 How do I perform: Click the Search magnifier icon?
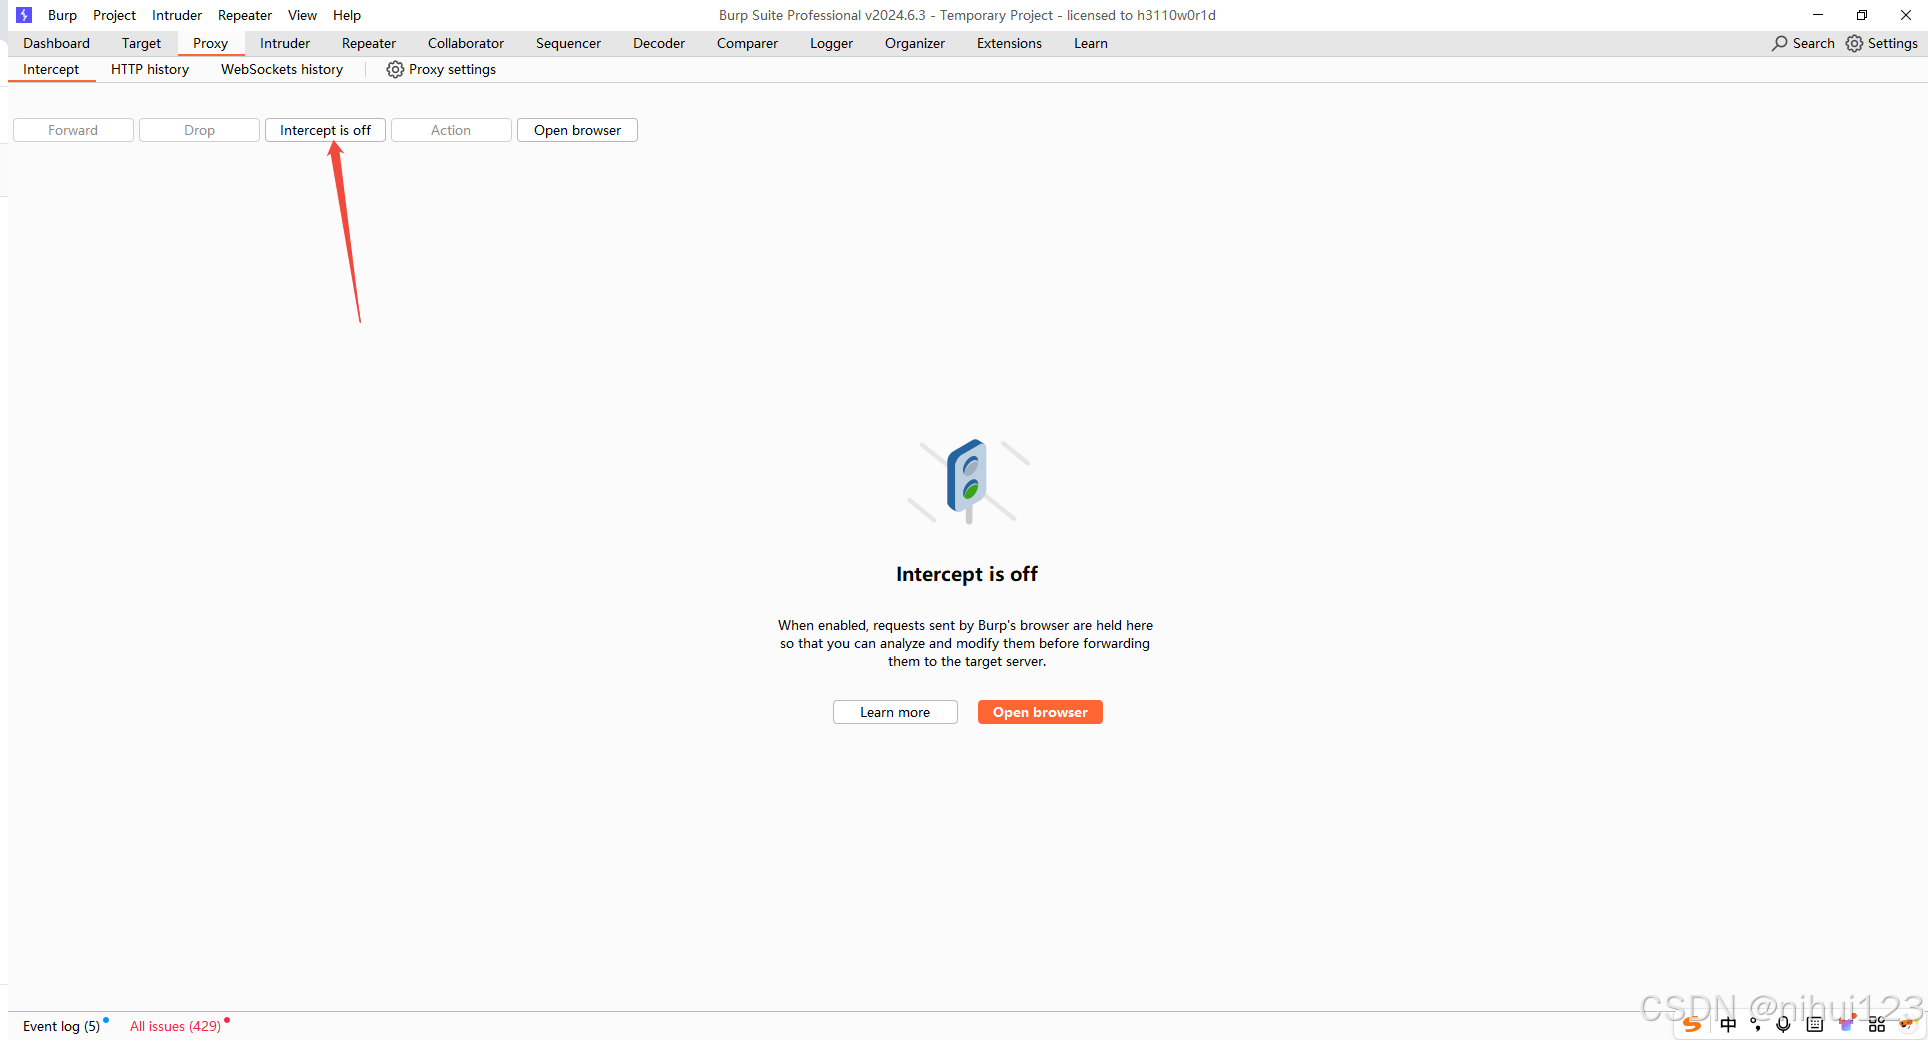pyautogui.click(x=1780, y=43)
